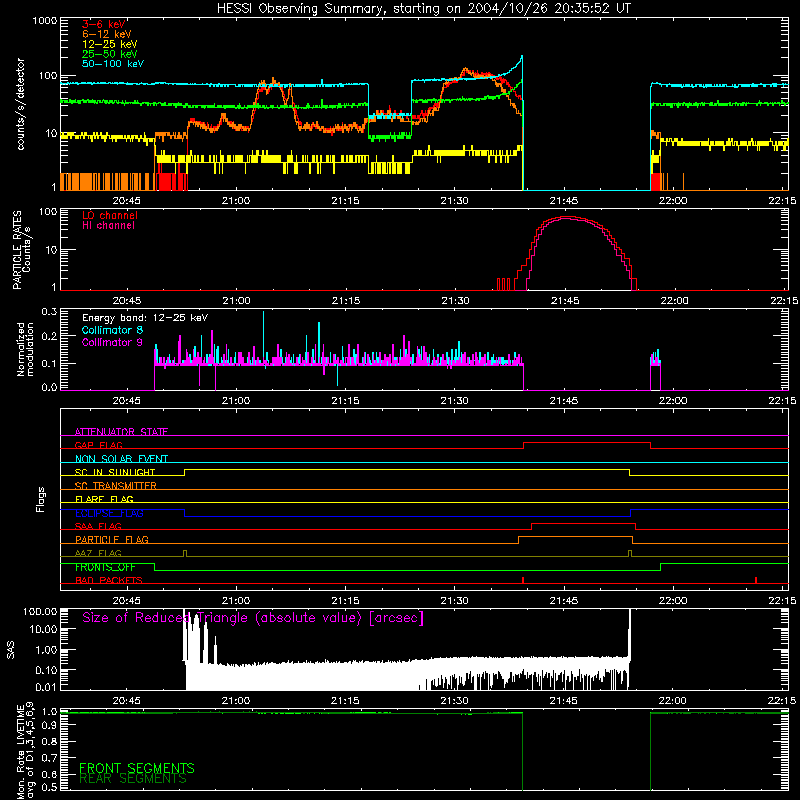Click the 'Flags' vertical axis label
The height and width of the screenshot is (800, 800).
pyautogui.click(x=41, y=499)
